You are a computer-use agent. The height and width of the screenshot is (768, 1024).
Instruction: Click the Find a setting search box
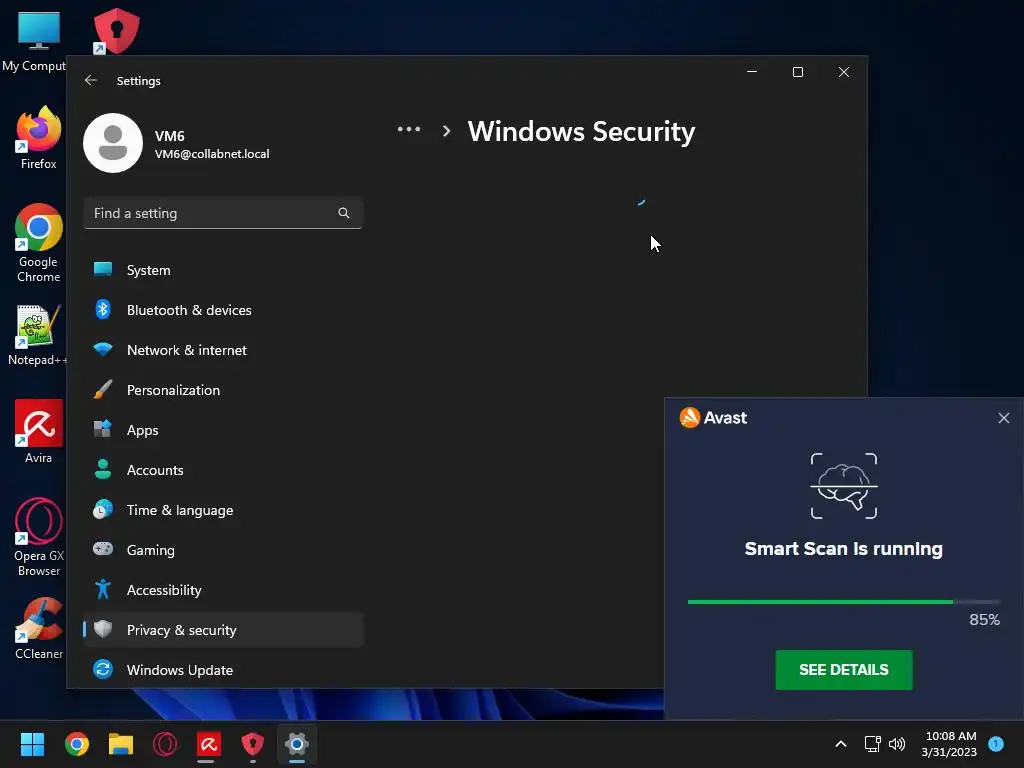(223, 213)
